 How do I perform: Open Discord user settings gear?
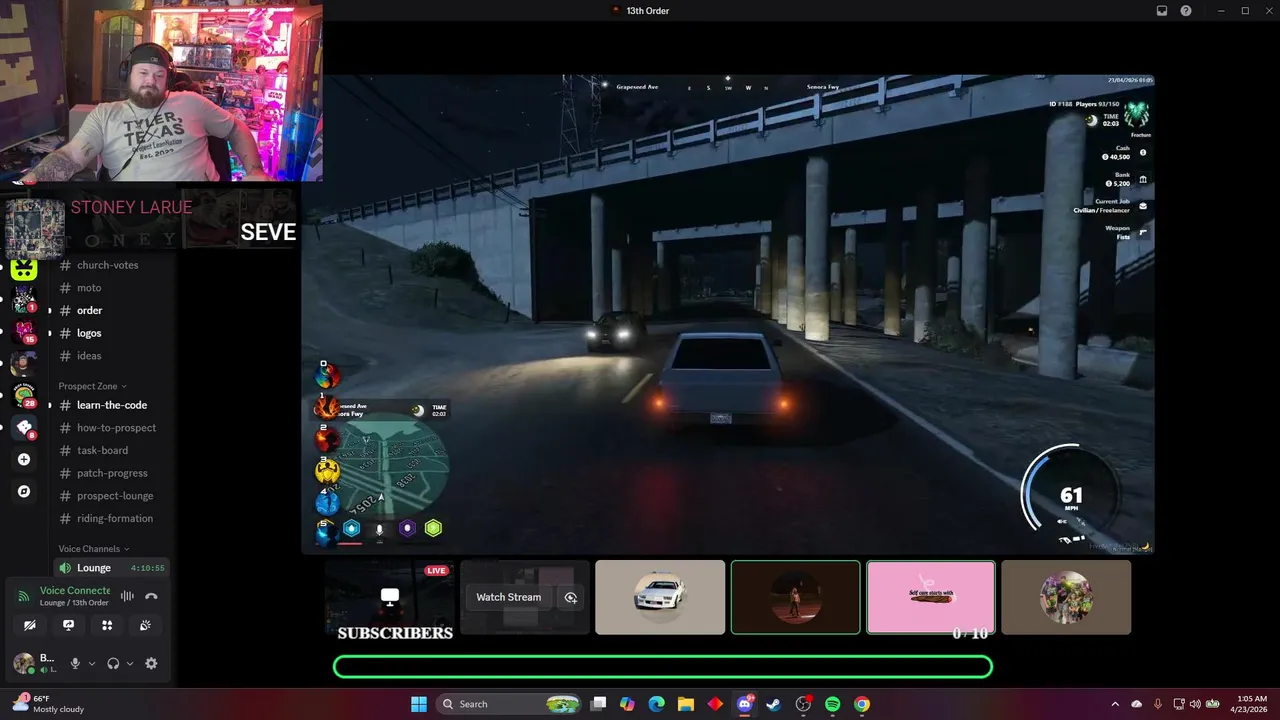click(x=151, y=663)
